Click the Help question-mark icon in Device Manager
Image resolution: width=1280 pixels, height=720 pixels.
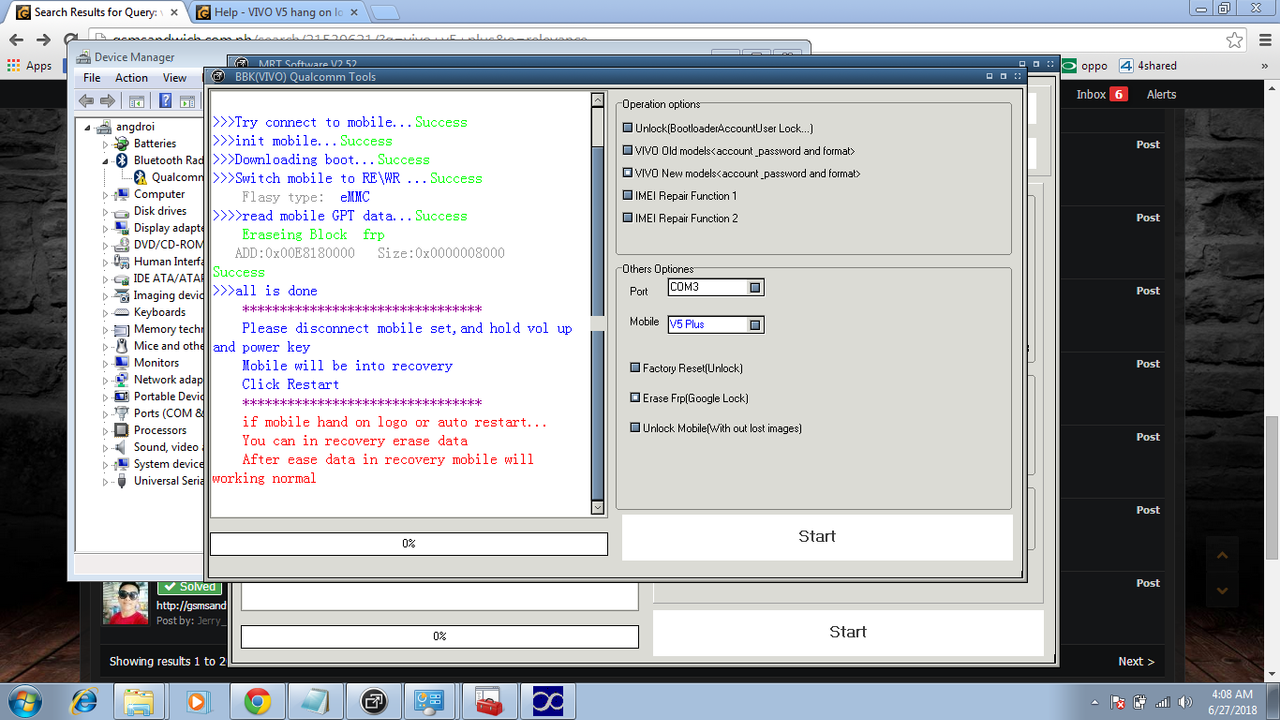[165, 101]
